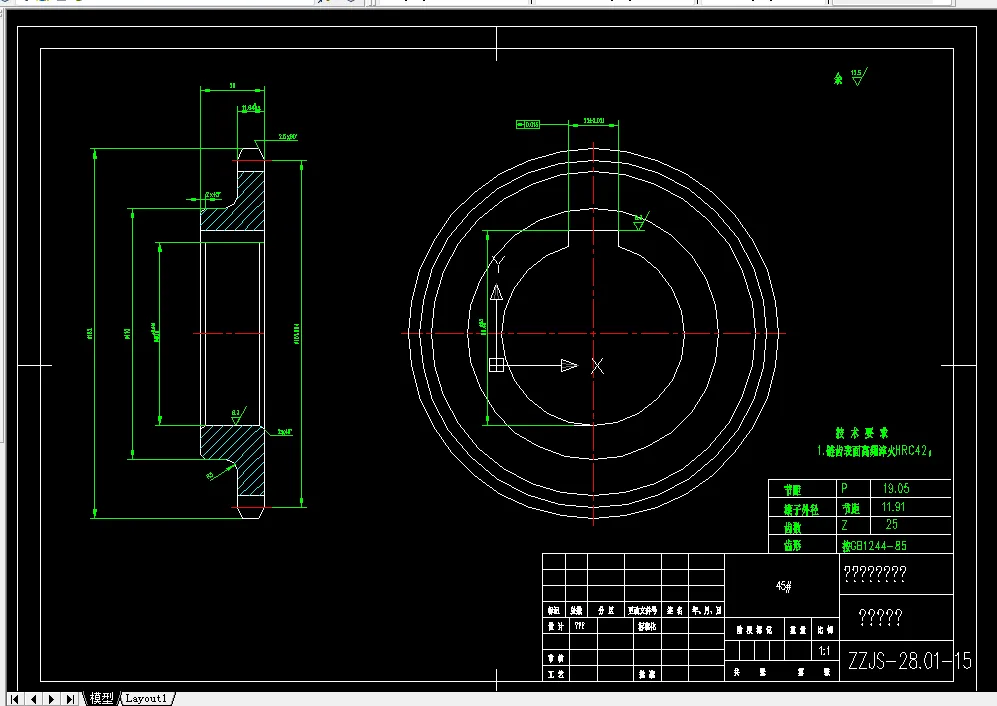Select the UCS X axis label
The width and height of the screenshot is (997, 706).
(x=597, y=366)
